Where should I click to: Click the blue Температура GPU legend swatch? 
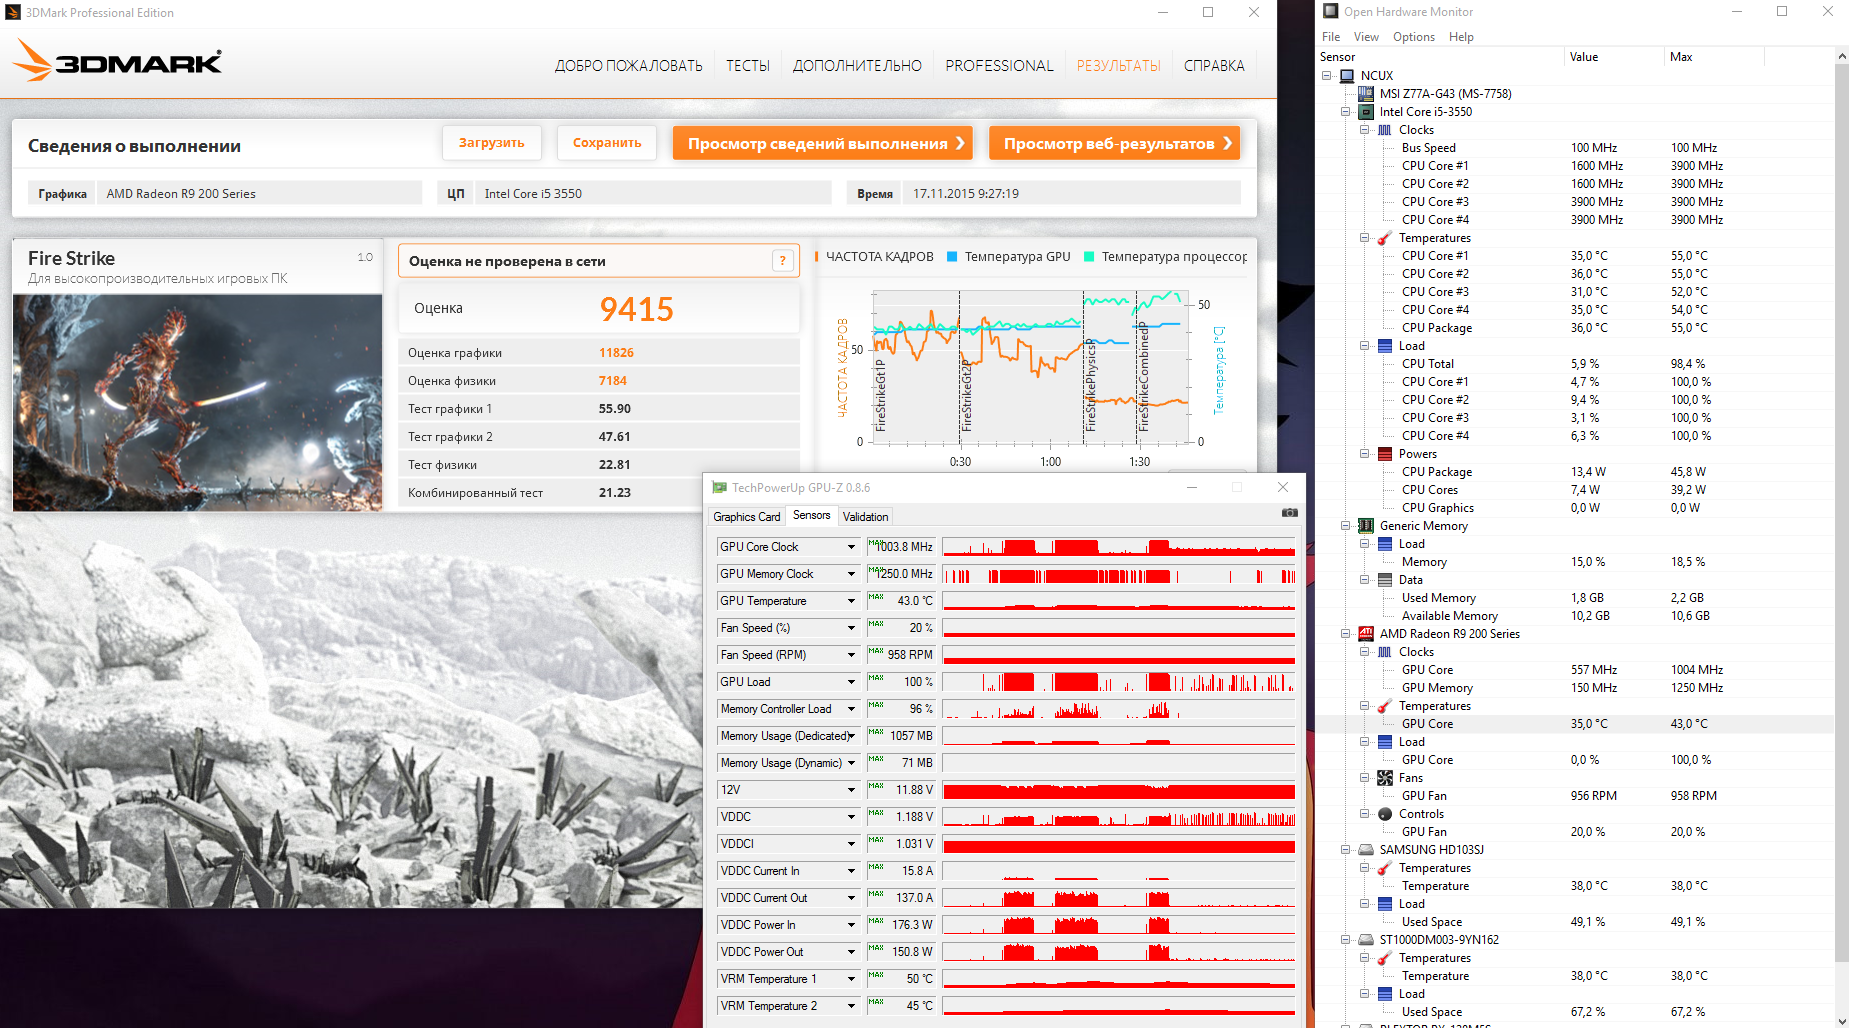(x=952, y=257)
